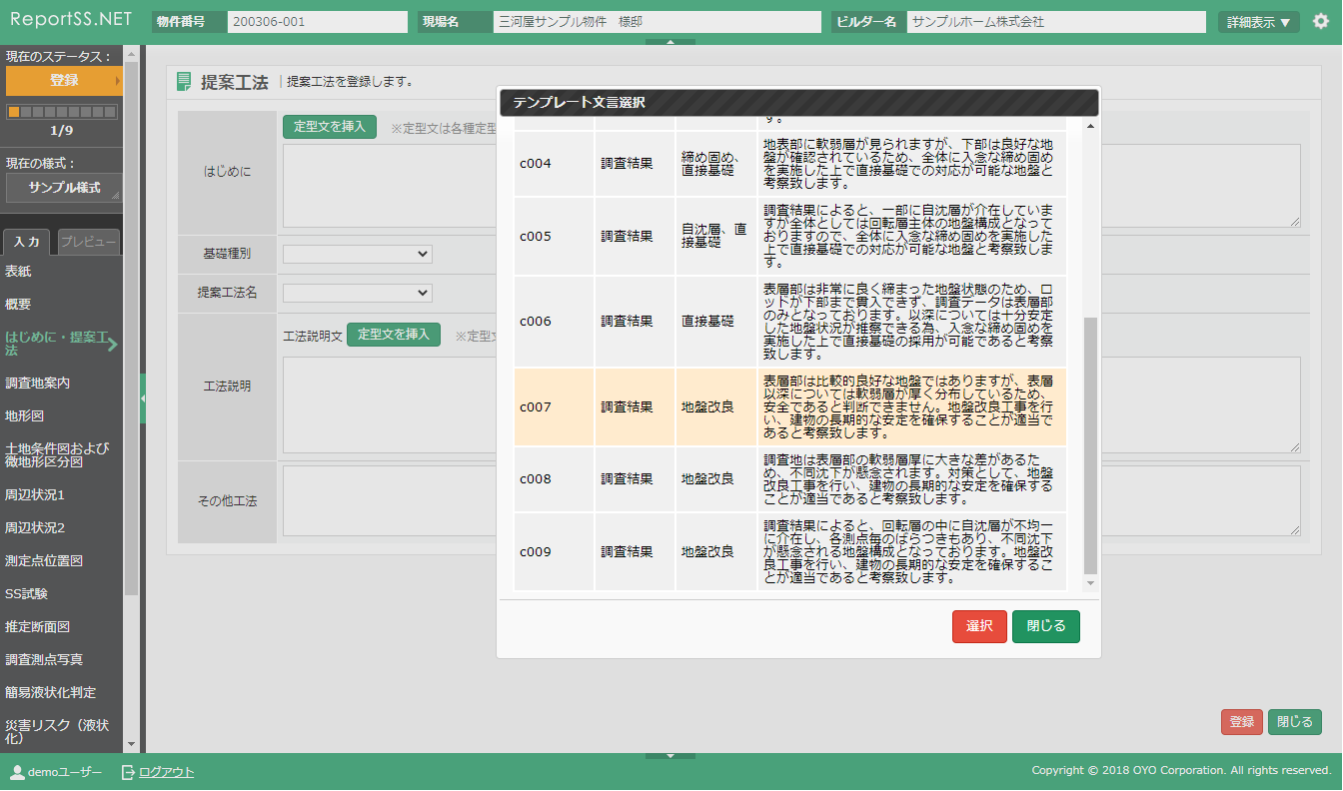
Task: Click the 1/9 progress indicator bar
Action: [64, 112]
